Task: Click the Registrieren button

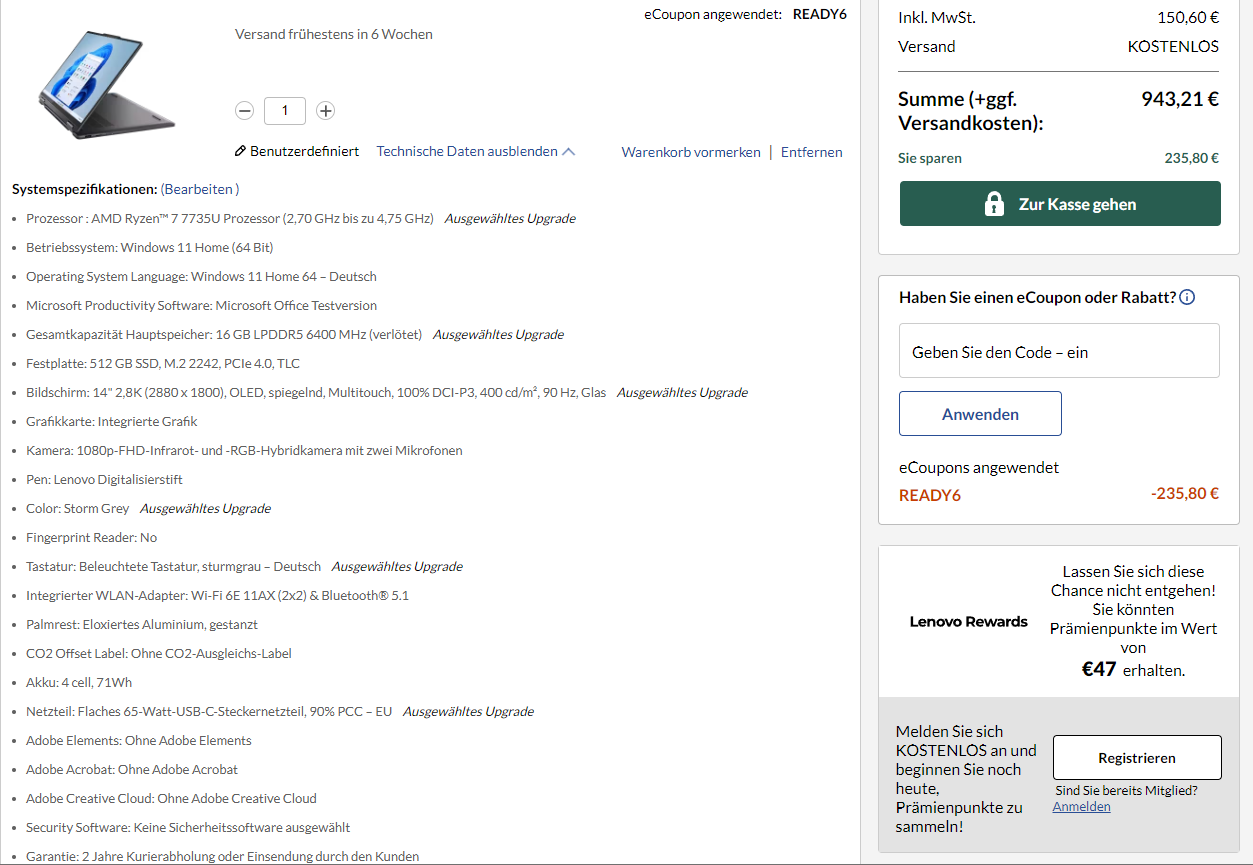Action: coord(1137,758)
